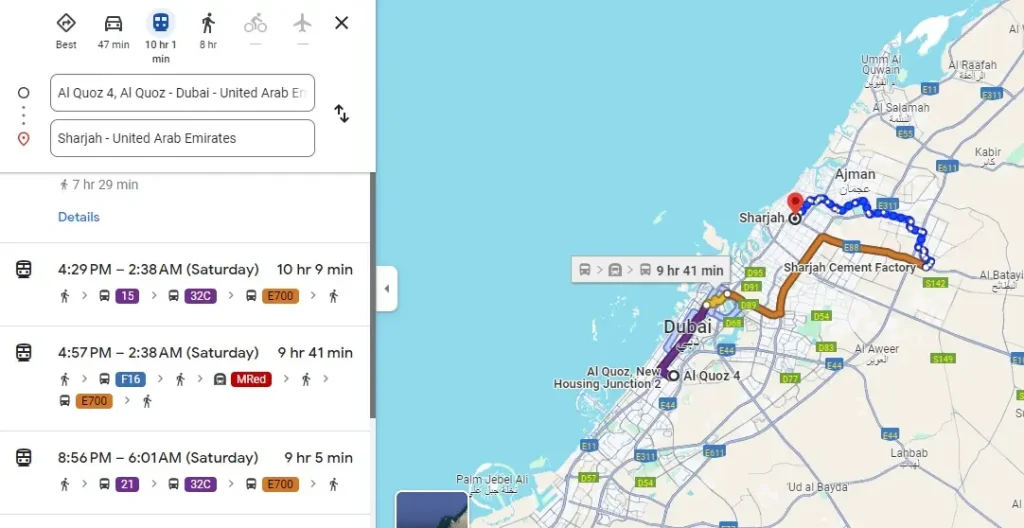
Task: Click transit icon beside 4:29 PM route
Action: click(x=24, y=269)
